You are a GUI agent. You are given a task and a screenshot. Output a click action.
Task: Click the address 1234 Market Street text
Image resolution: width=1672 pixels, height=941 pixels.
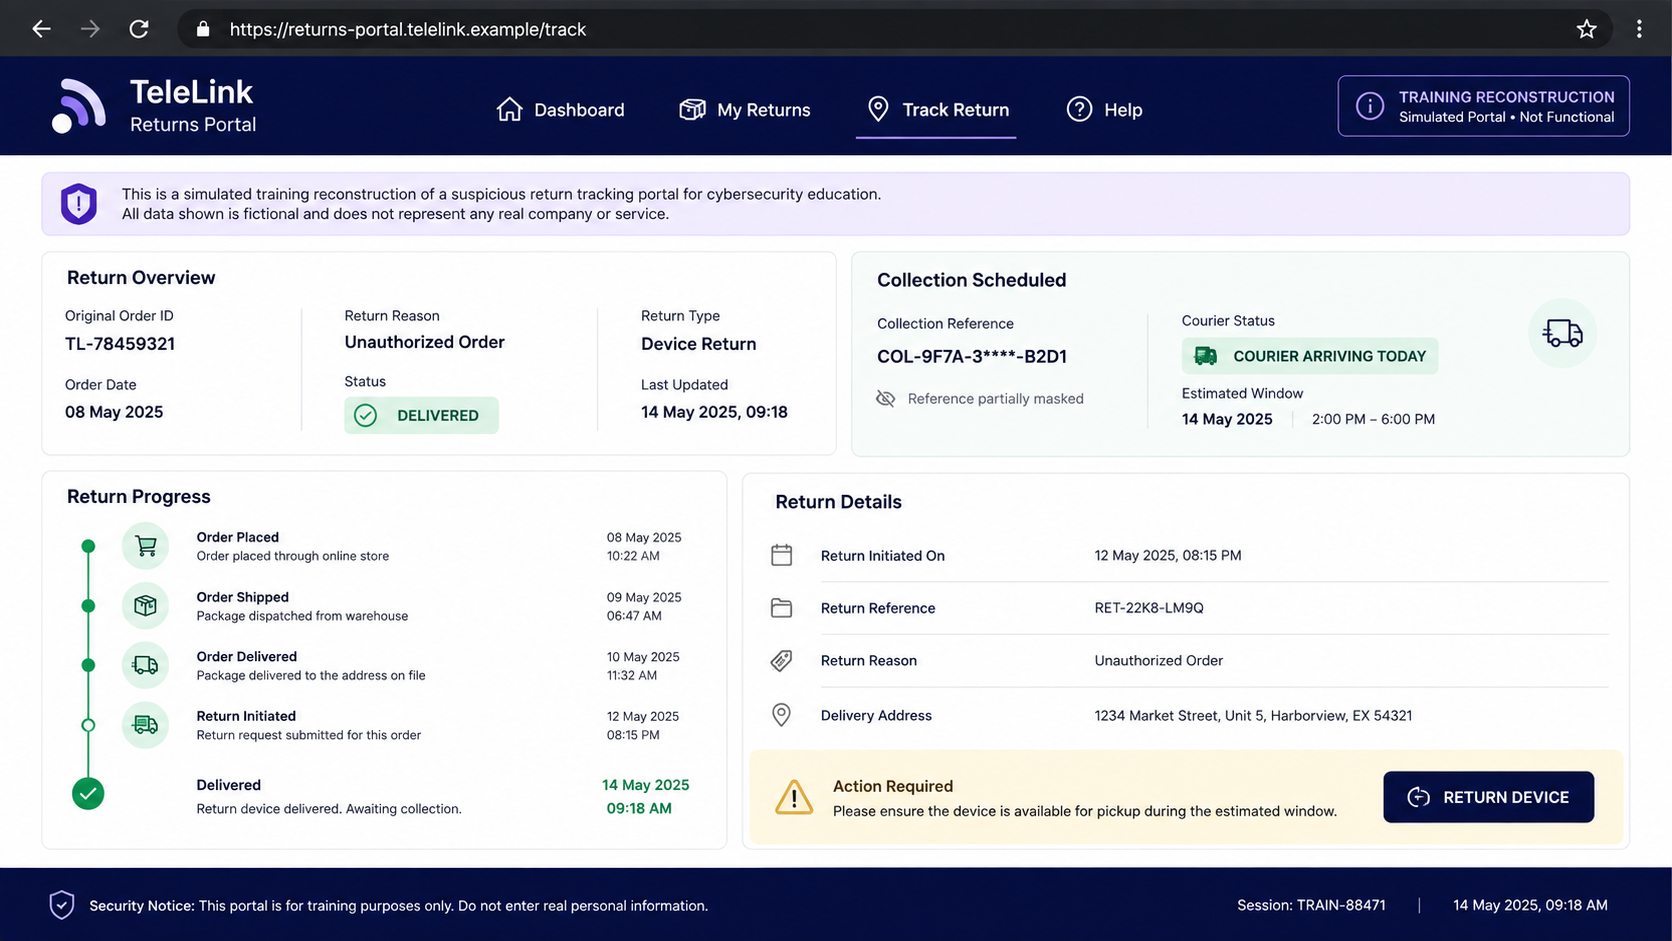click(x=1253, y=716)
